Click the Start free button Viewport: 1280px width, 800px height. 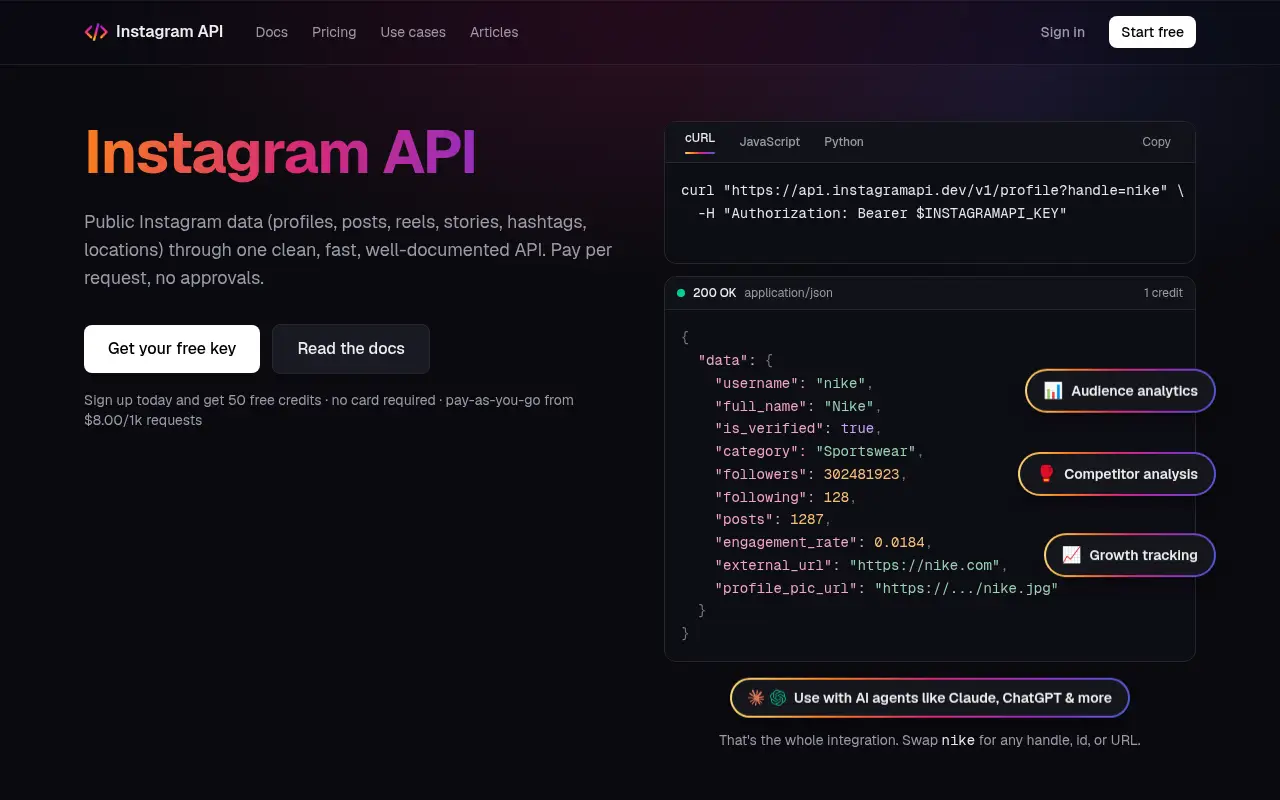point(1152,32)
